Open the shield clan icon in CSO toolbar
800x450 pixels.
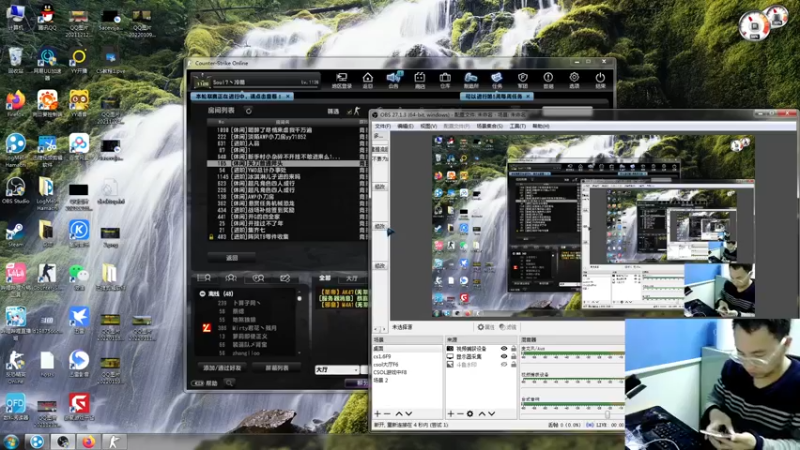click(x=522, y=80)
